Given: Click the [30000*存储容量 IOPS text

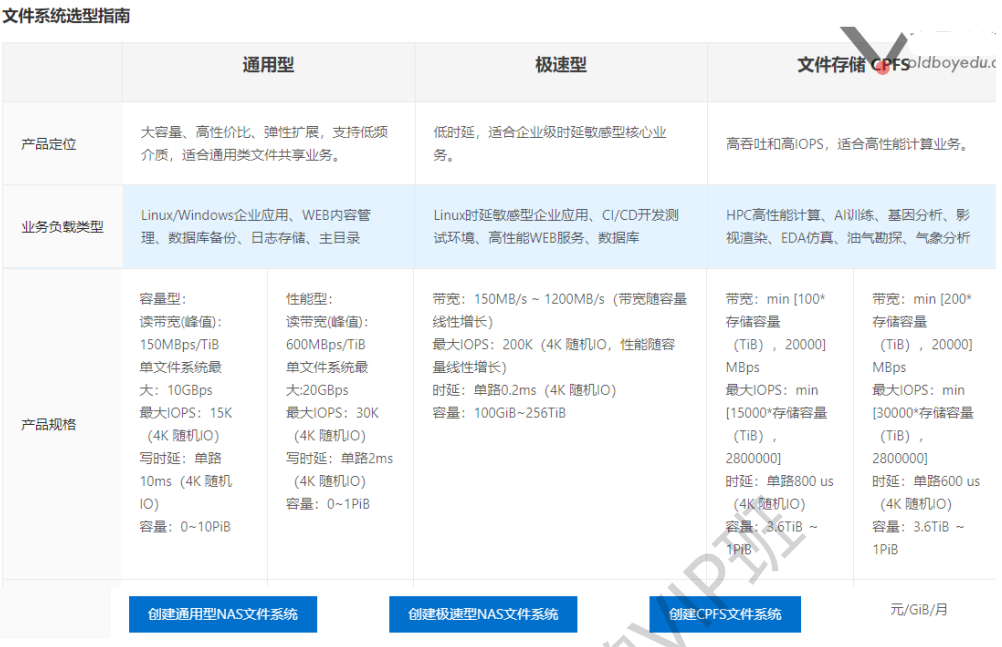Looking at the screenshot, I should pos(923,413).
